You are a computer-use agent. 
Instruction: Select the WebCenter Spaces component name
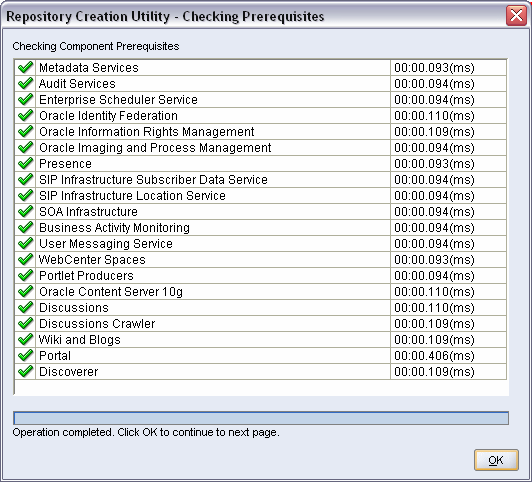point(92,259)
